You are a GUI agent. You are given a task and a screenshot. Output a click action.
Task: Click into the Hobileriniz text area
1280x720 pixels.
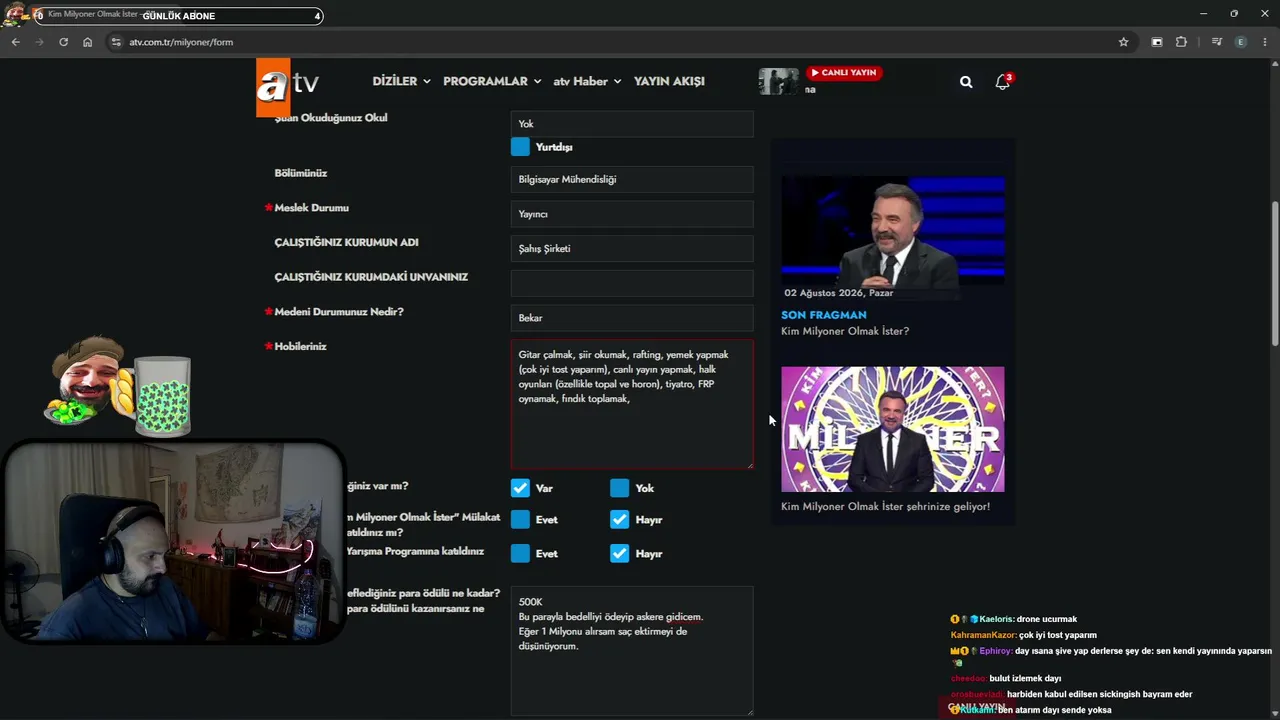coord(632,404)
